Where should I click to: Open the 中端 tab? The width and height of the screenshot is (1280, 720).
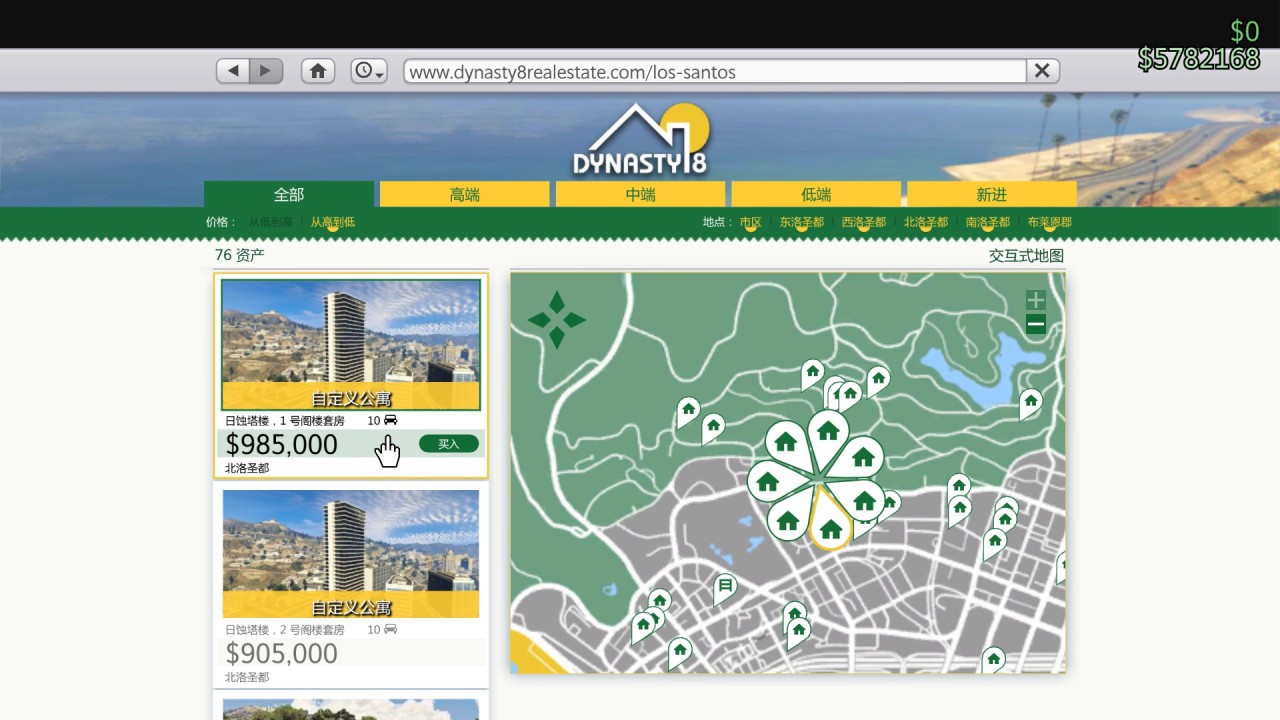641,195
